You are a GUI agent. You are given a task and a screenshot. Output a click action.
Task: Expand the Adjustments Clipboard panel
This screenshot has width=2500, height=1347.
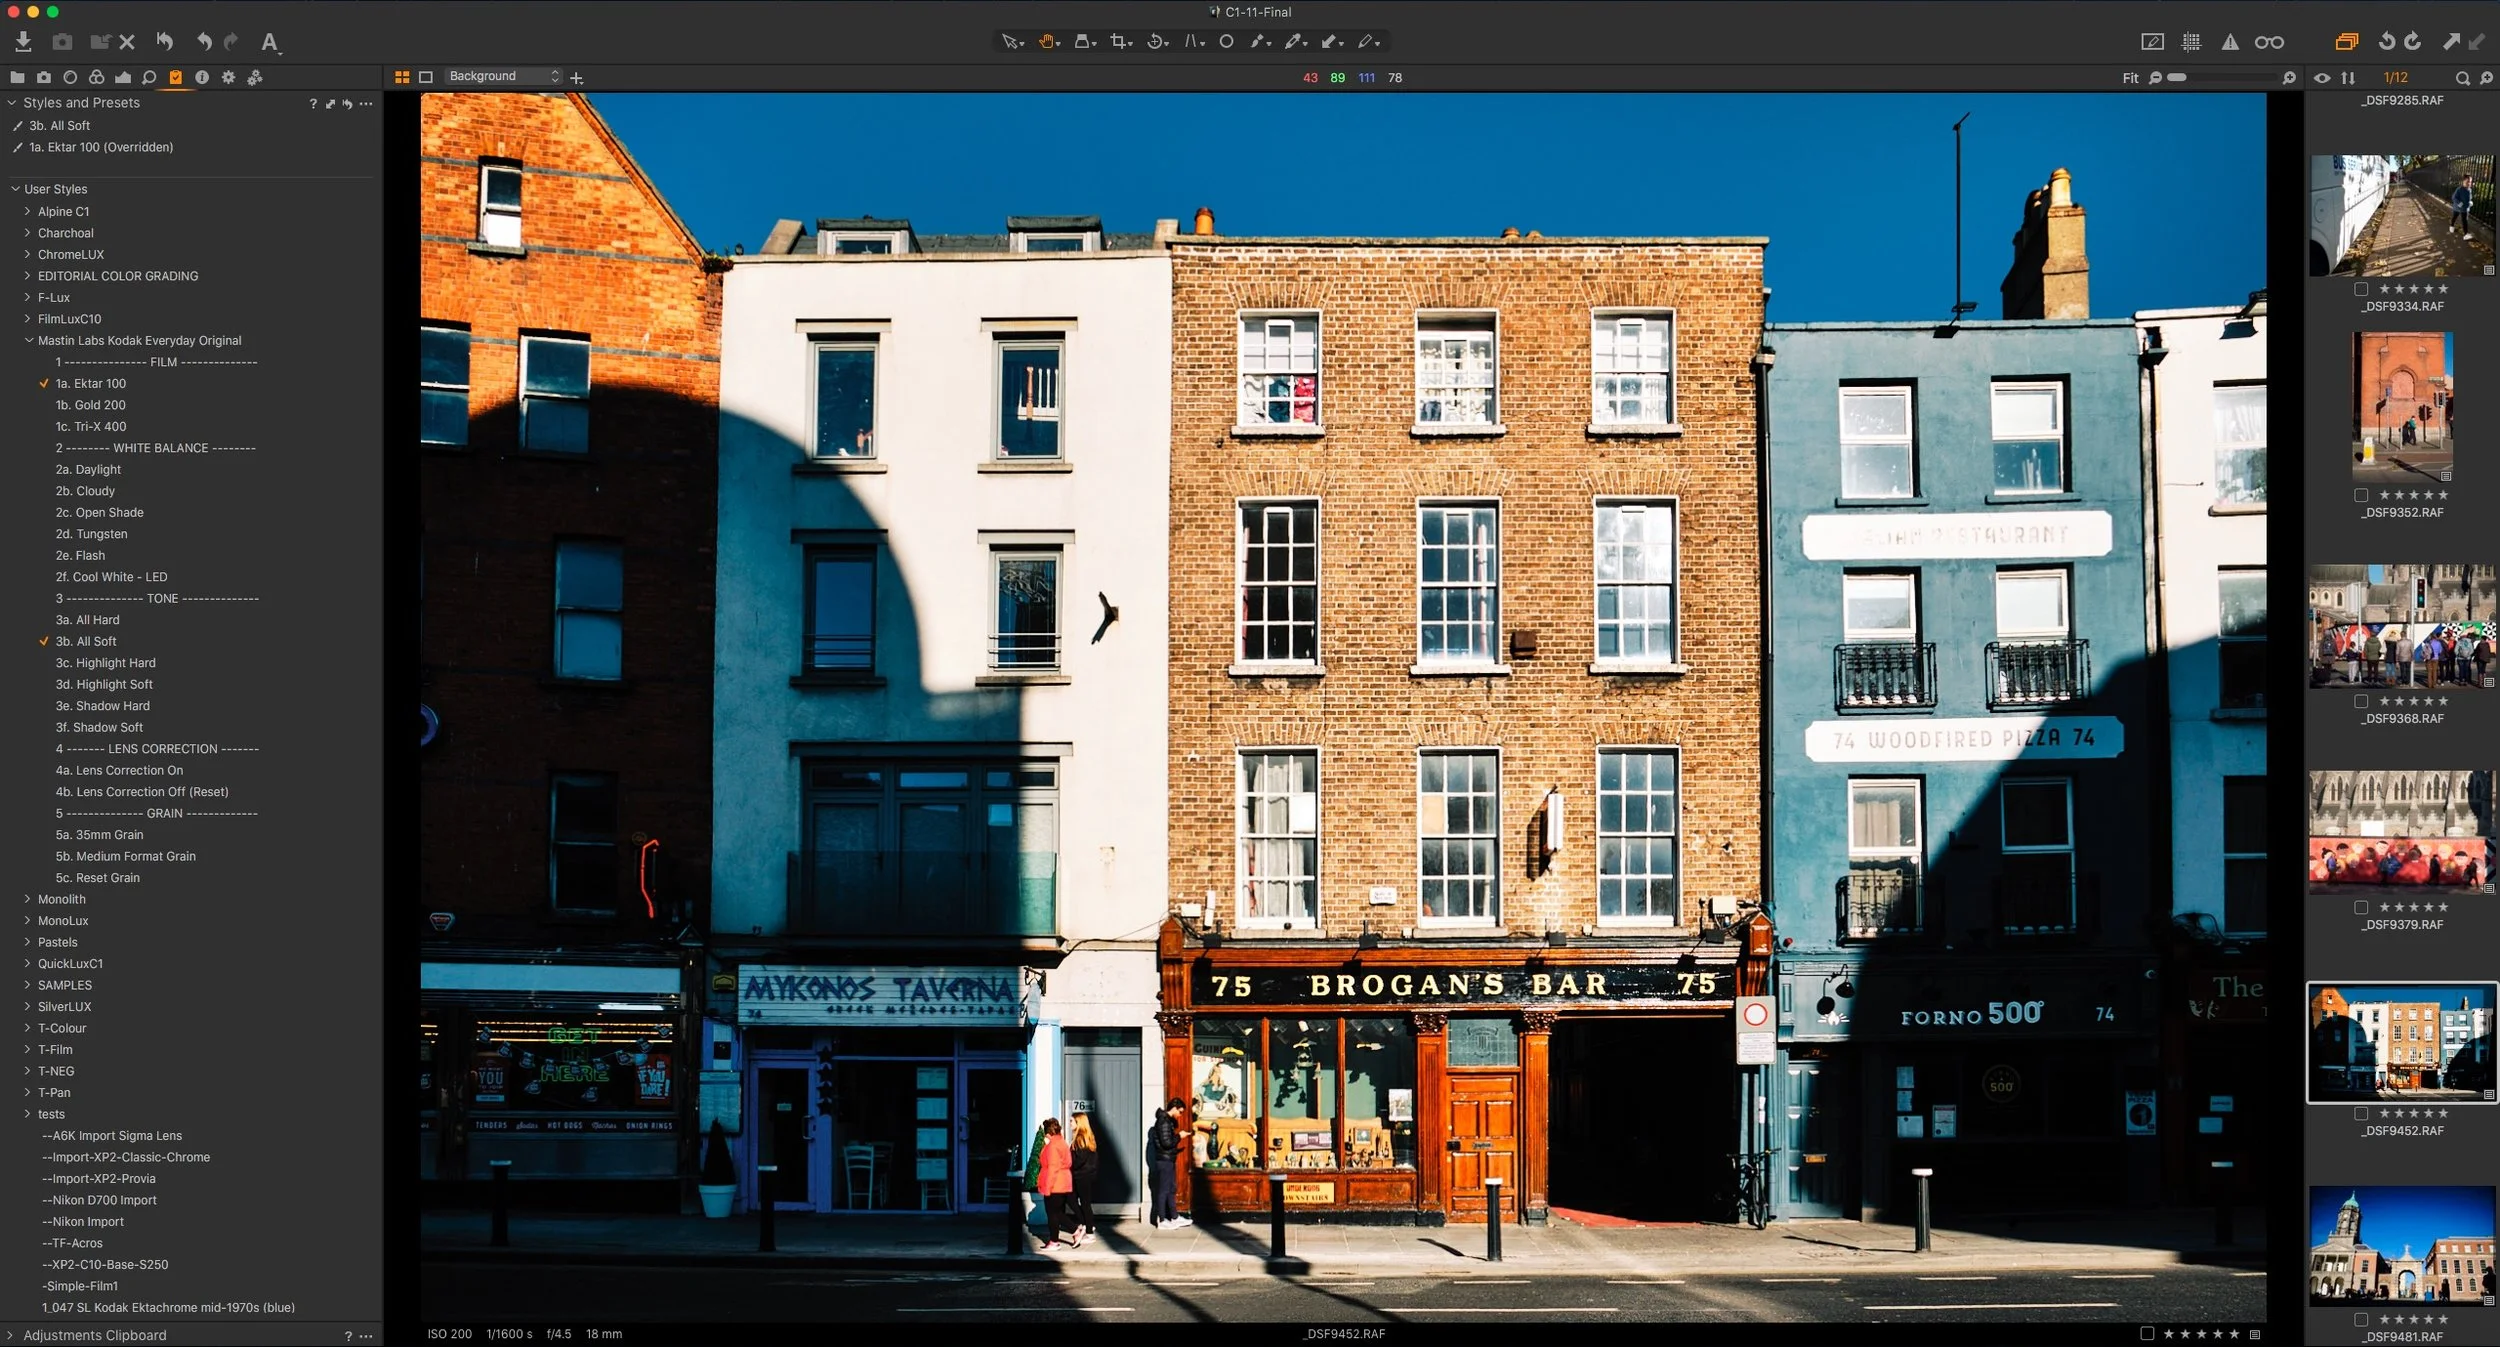pyautogui.click(x=10, y=1335)
